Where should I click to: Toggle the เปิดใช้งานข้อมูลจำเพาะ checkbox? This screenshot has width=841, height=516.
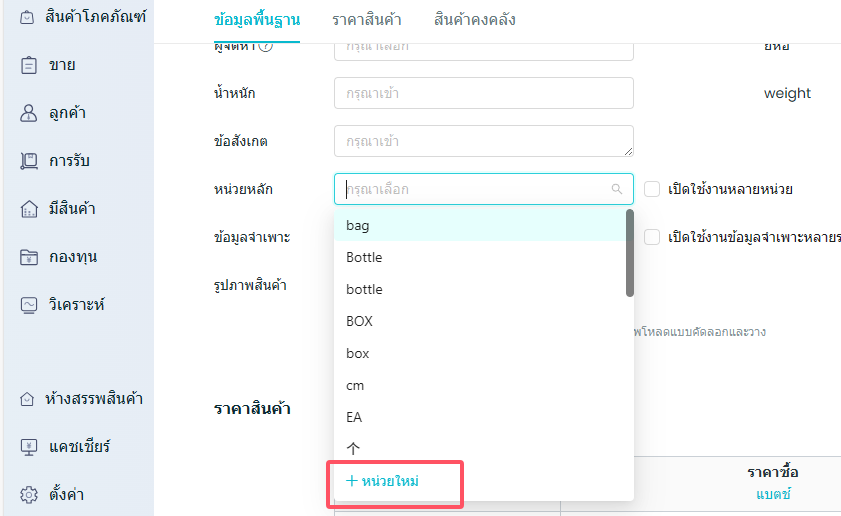652,237
